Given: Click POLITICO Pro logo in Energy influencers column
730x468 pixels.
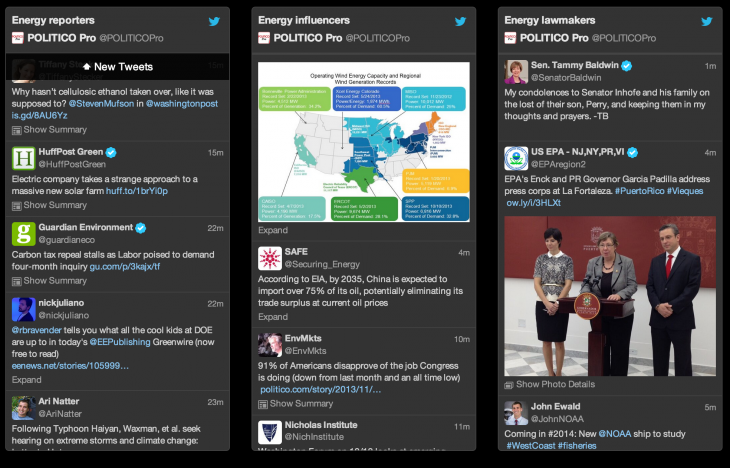Looking at the screenshot, I should (264, 38).
